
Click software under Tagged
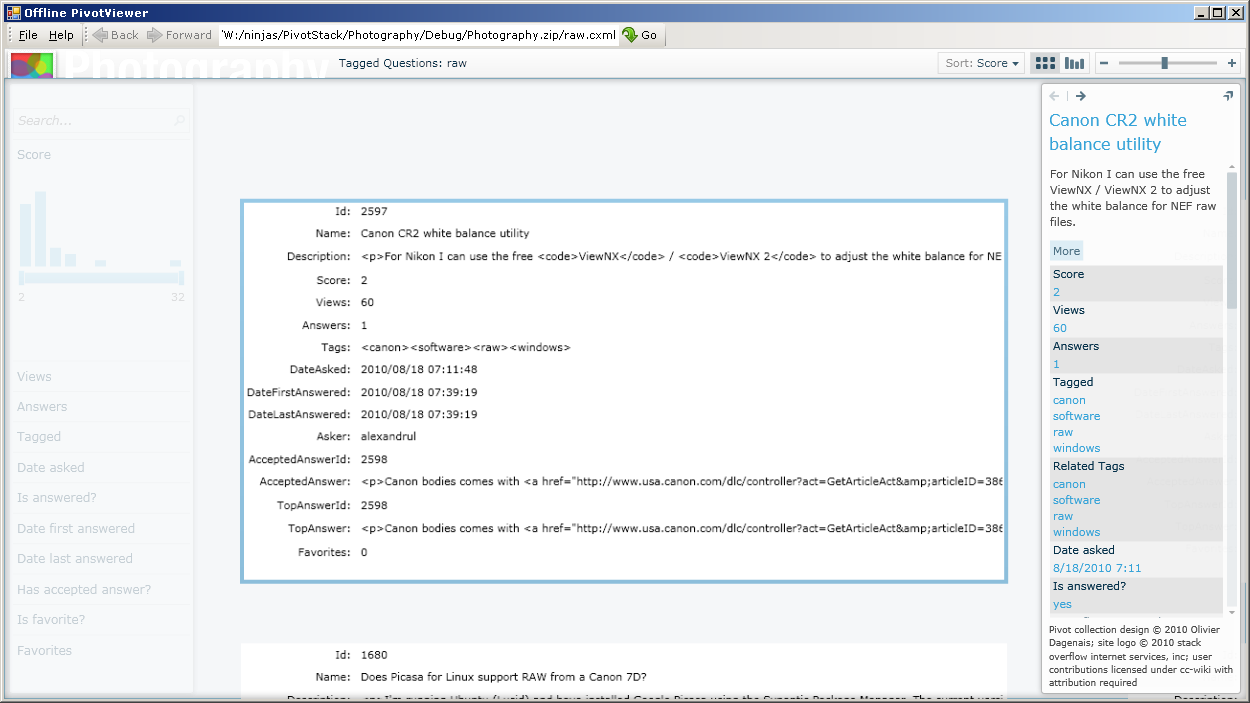[x=1076, y=416]
